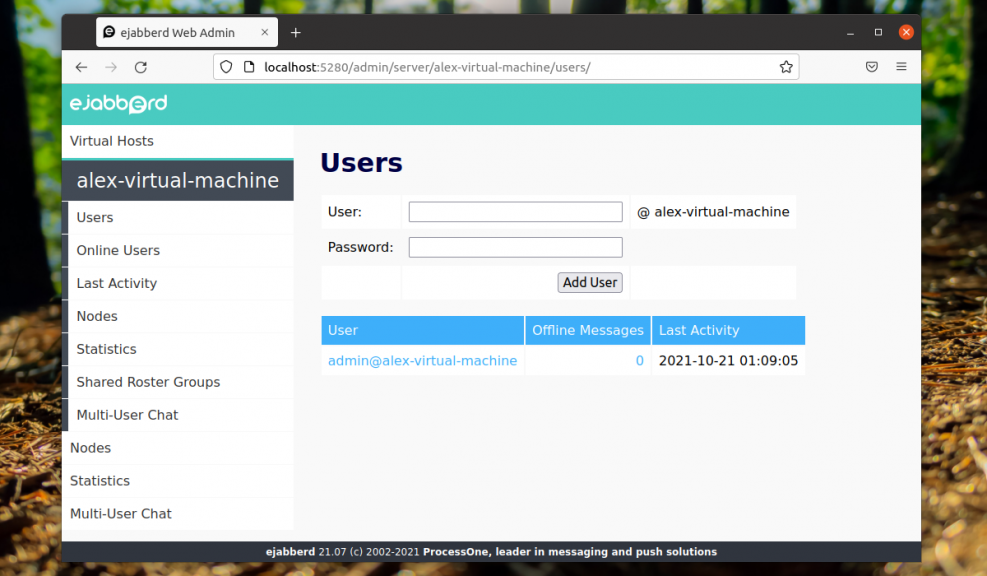Screen dimensions: 987x576
Task: Open Virtual Hosts in the sidebar
Action: pyautogui.click(x=111, y=141)
